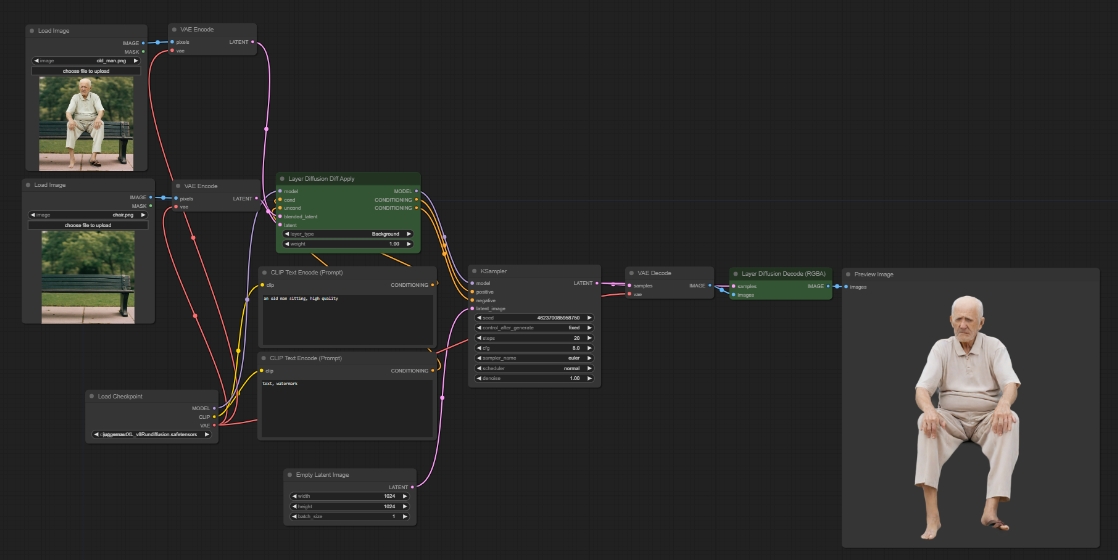Toggle the control_after_generate fixed setting
The height and width of the screenshot is (560, 1118).
click(533, 328)
